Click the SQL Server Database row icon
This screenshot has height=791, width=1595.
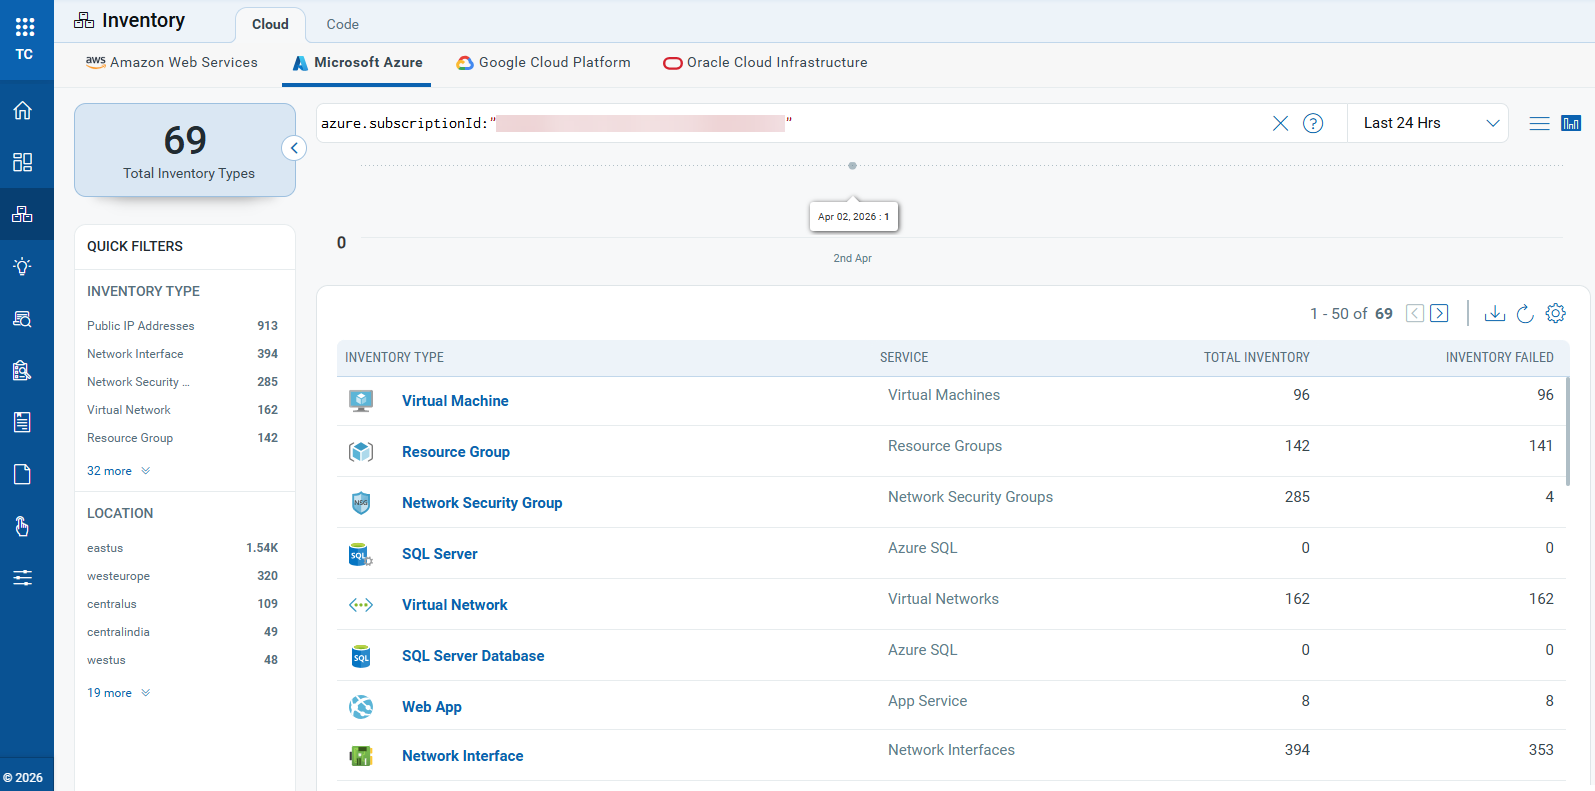[x=361, y=656]
